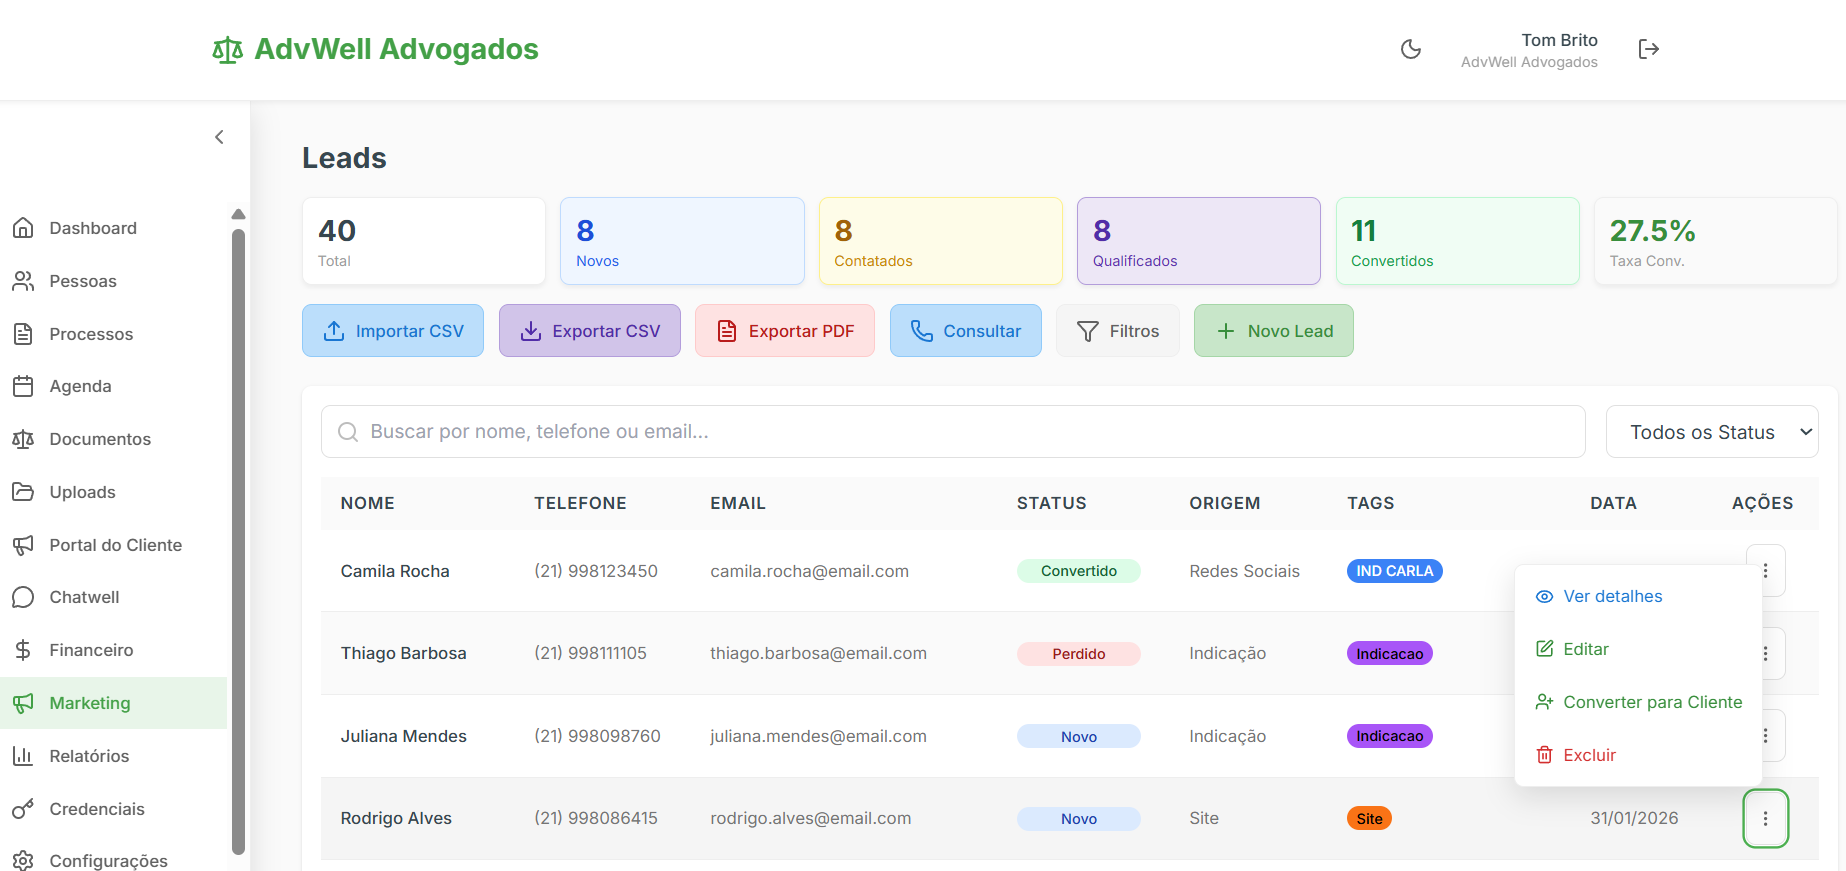Click the Importar CSV upload icon
1846x871 pixels.
click(x=334, y=331)
